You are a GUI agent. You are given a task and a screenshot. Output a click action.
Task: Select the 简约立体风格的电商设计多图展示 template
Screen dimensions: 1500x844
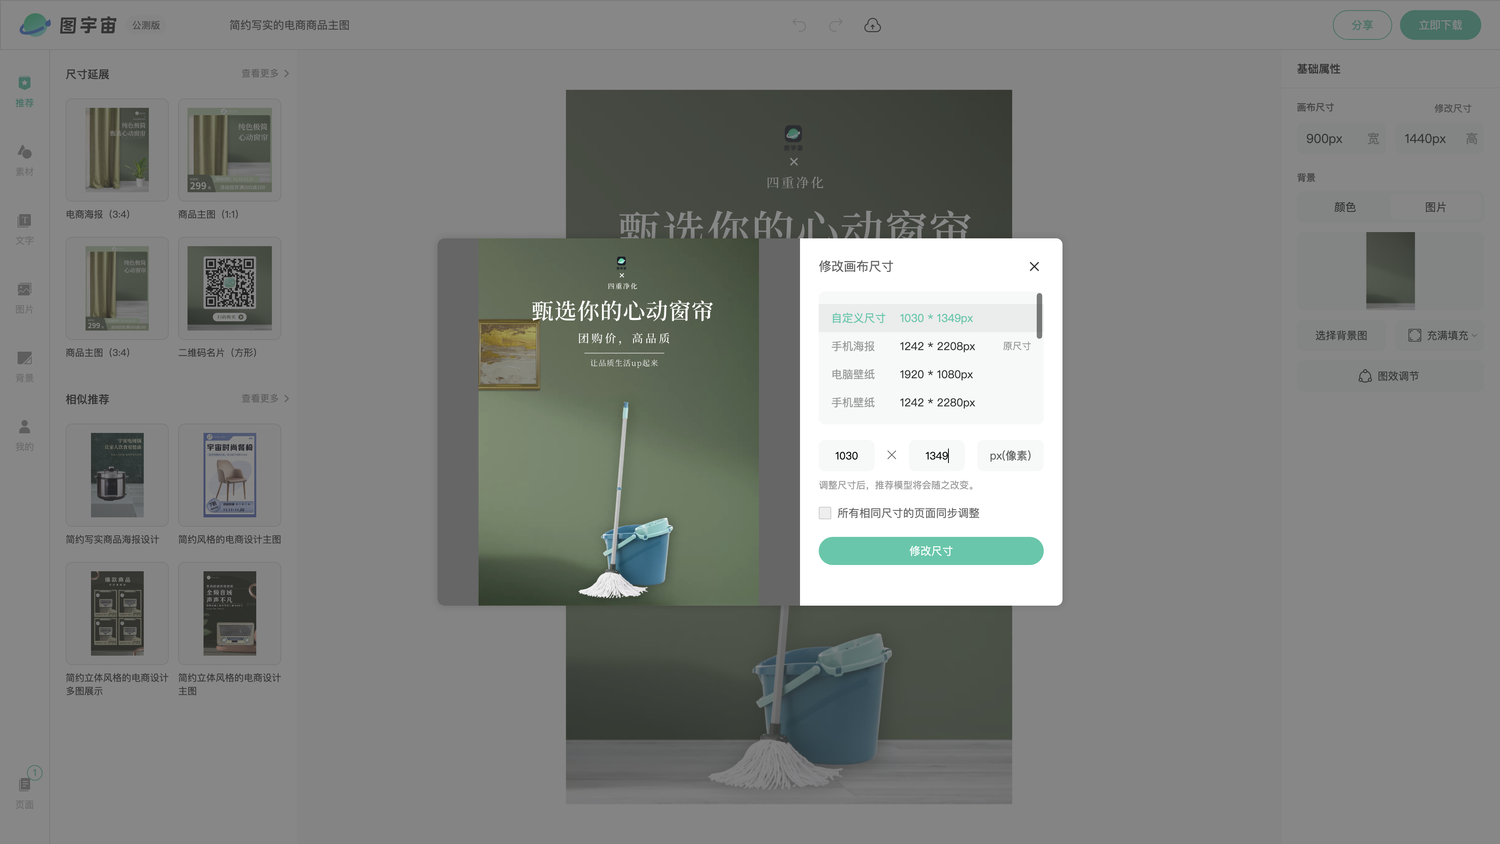[x=117, y=613]
